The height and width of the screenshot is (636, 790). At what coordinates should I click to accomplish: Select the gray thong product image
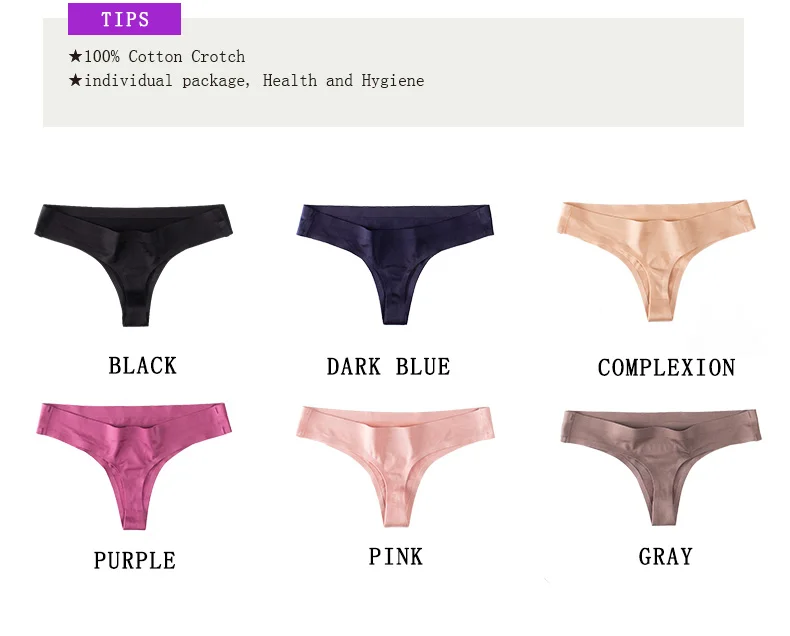[x=661, y=467]
